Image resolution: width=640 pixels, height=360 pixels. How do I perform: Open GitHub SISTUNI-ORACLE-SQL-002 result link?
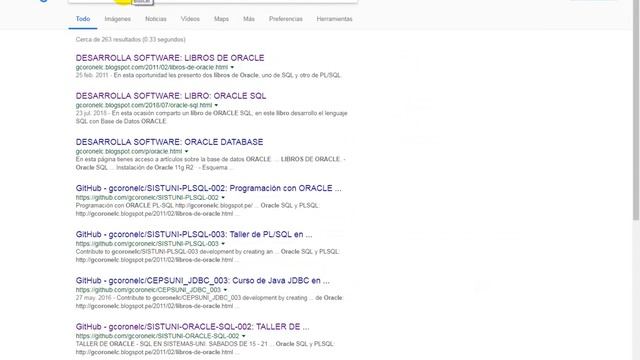point(192,327)
